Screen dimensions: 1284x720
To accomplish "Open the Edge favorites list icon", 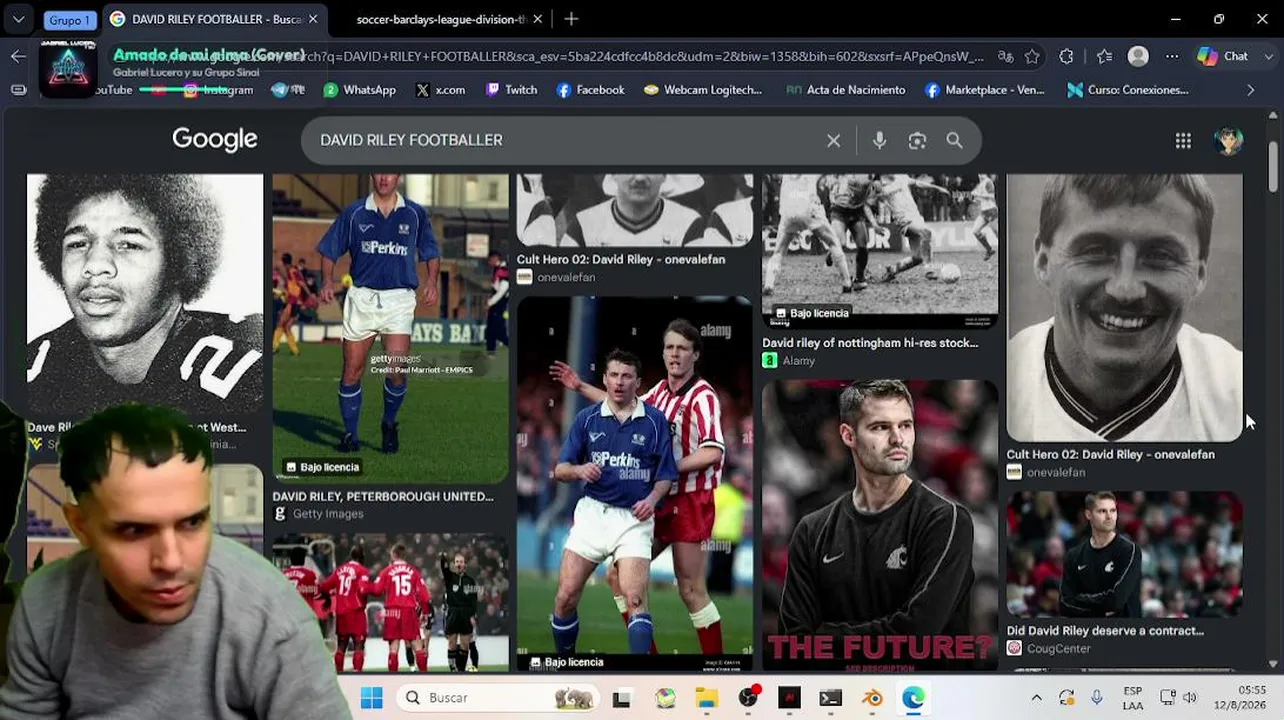I will tap(1104, 56).
